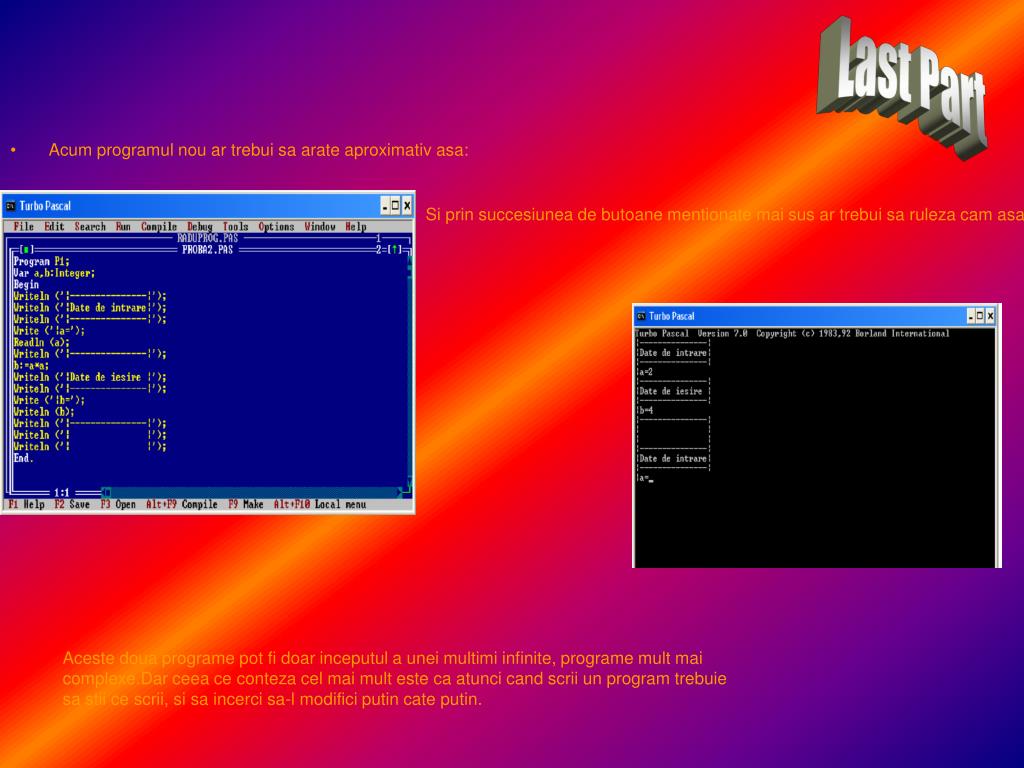1024x768 pixels.
Task: Close the Turbo Pascal editor window
Action: tap(407, 206)
